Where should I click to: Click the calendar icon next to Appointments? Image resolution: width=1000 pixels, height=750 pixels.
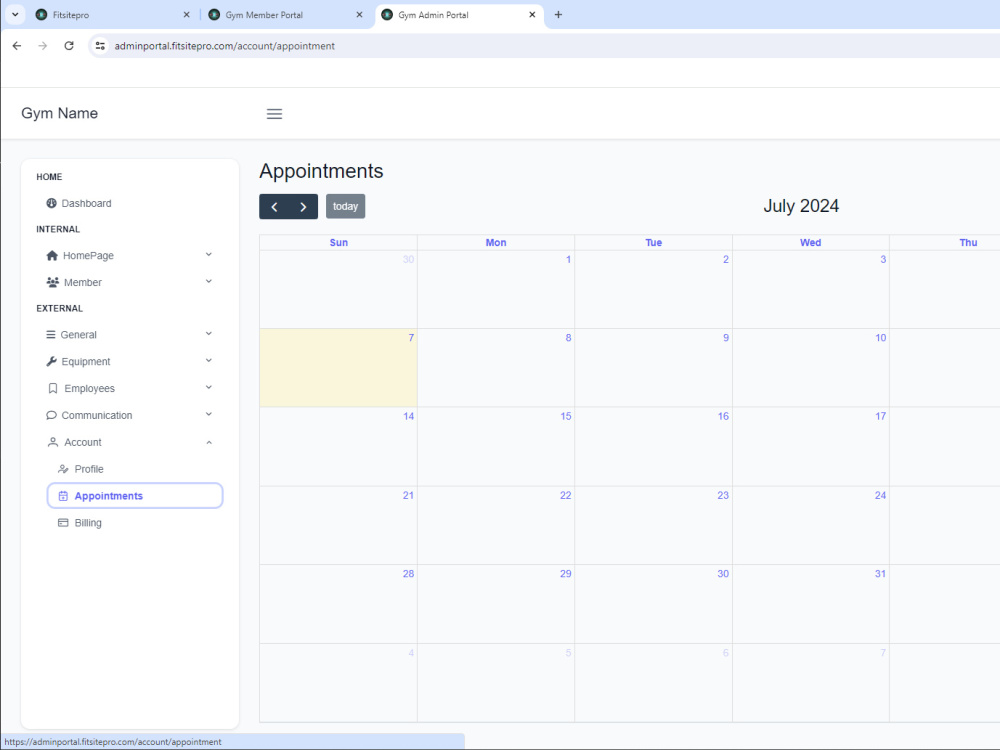[x=63, y=496]
